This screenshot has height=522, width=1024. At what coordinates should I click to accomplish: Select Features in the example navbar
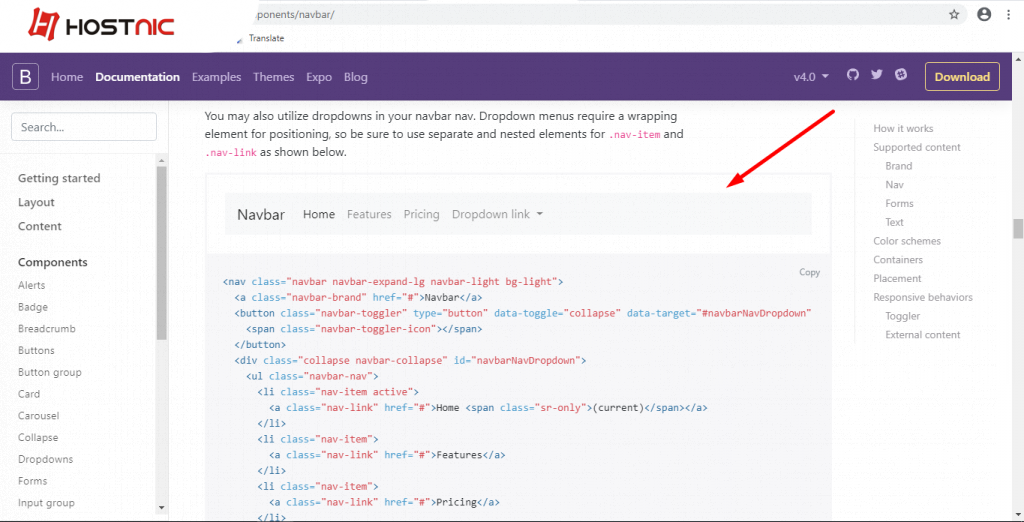coord(369,214)
